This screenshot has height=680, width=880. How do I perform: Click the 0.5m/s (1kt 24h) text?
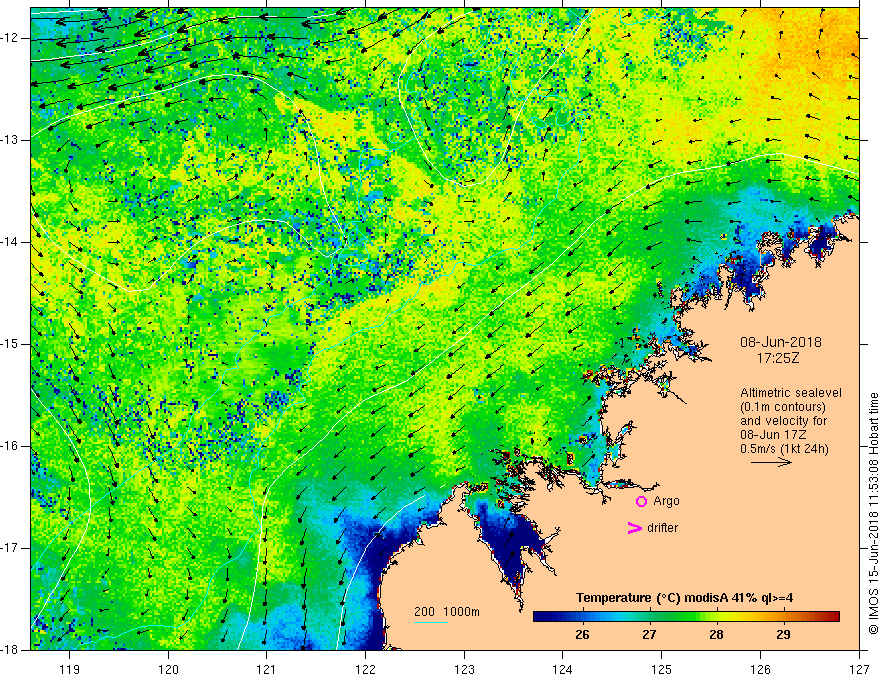(x=784, y=449)
